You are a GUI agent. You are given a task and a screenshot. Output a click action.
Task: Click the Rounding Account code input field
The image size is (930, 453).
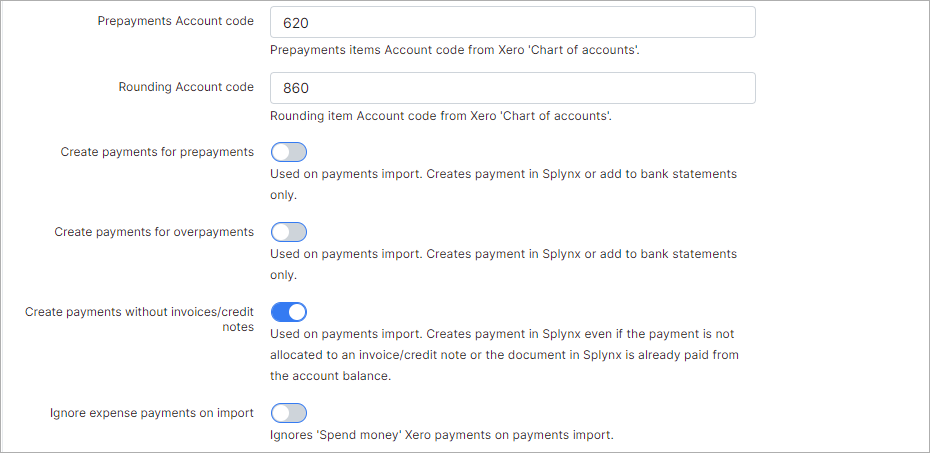pos(512,88)
